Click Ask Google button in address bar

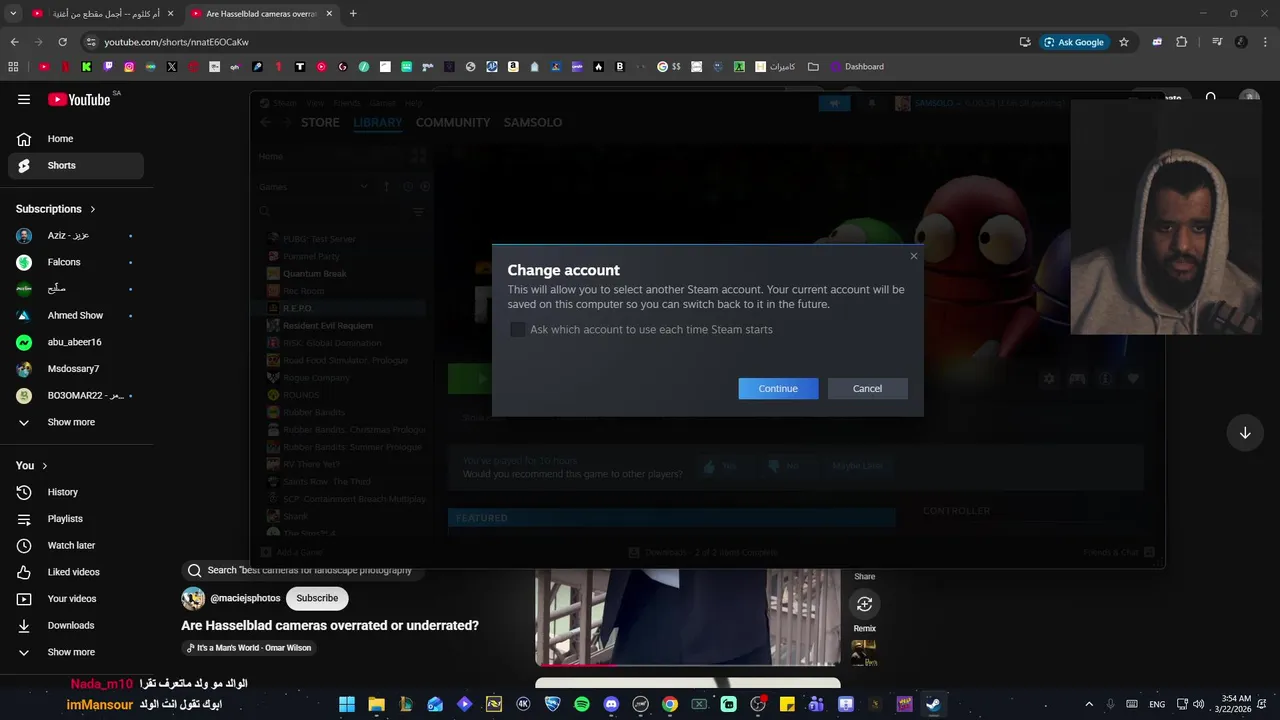tap(1075, 42)
